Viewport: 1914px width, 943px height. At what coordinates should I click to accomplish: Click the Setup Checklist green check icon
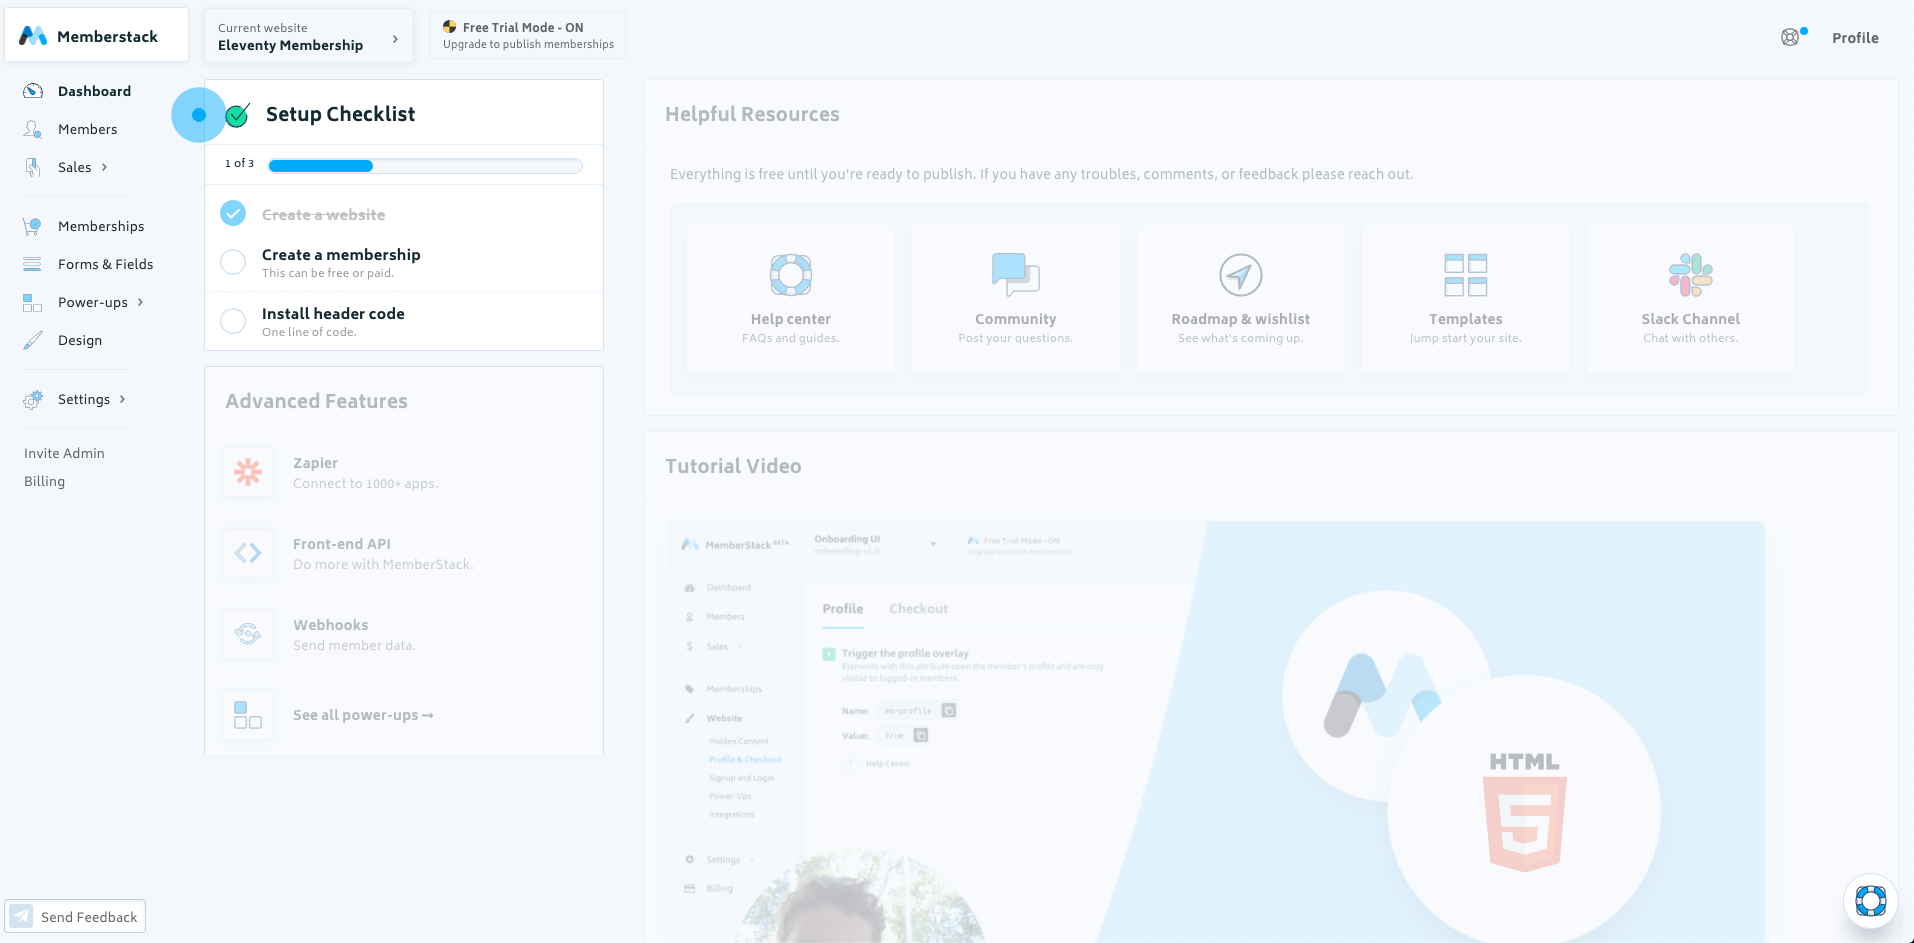coord(237,115)
